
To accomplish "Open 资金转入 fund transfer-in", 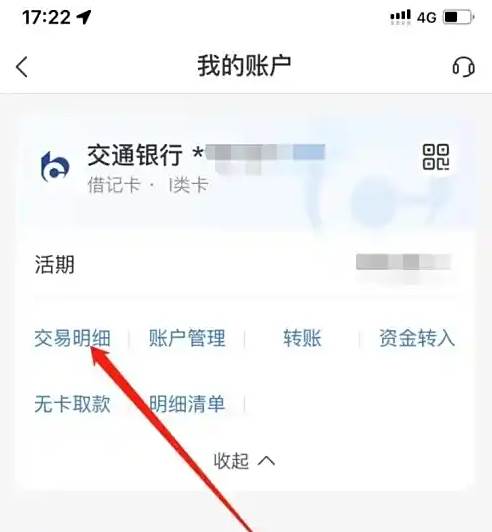I will pyautogui.click(x=417, y=338).
